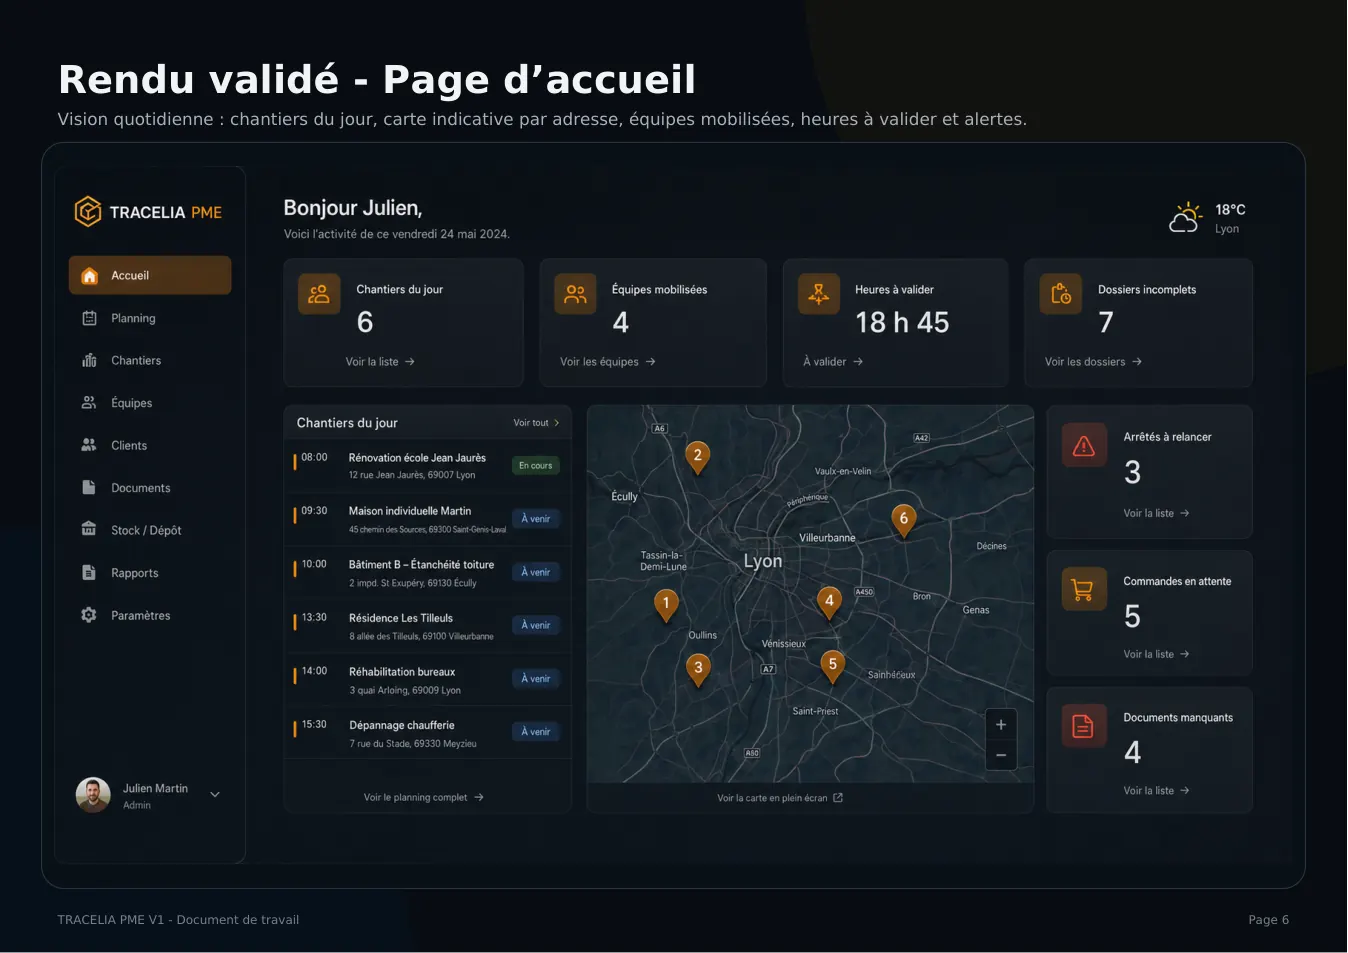Click the Planning calendar icon
1348x953 pixels.
coord(89,318)
